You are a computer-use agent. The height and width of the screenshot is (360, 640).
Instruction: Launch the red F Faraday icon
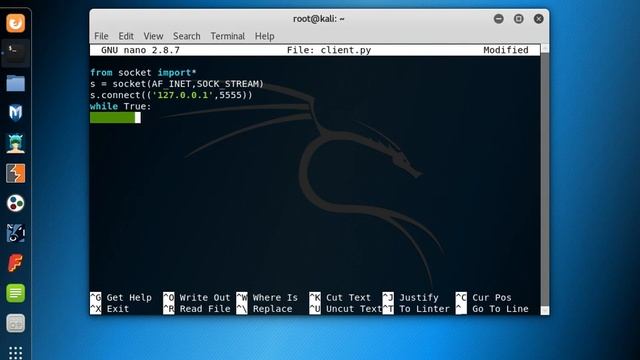(x=16, y=263)
